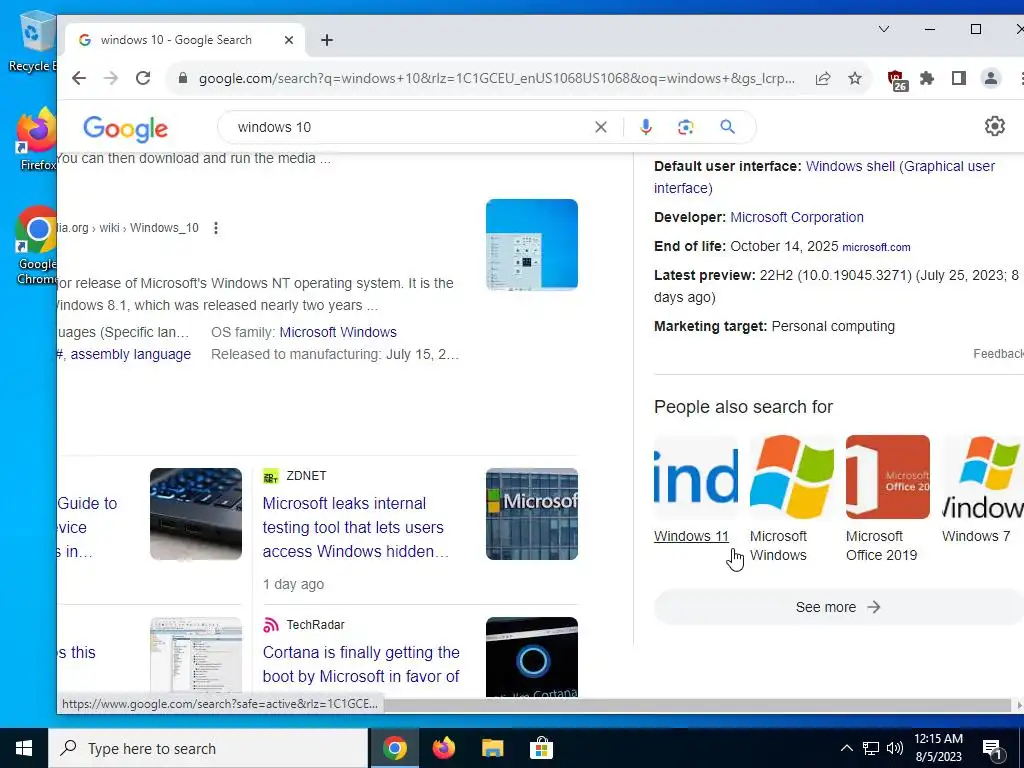This screenshot has height=768, width=1024.
Task: Open ZDNET article about Microsoft leaking tool
Action: [355, 527]
